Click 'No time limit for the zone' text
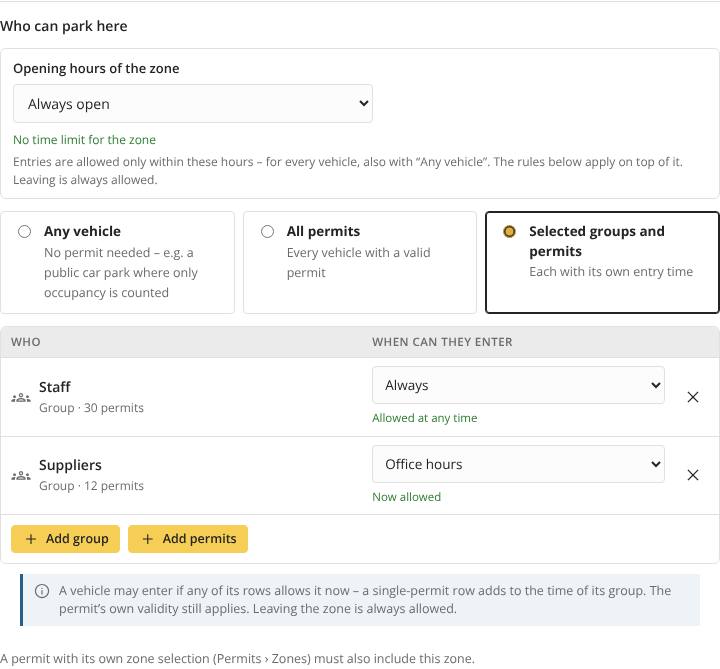 [84, 140]
